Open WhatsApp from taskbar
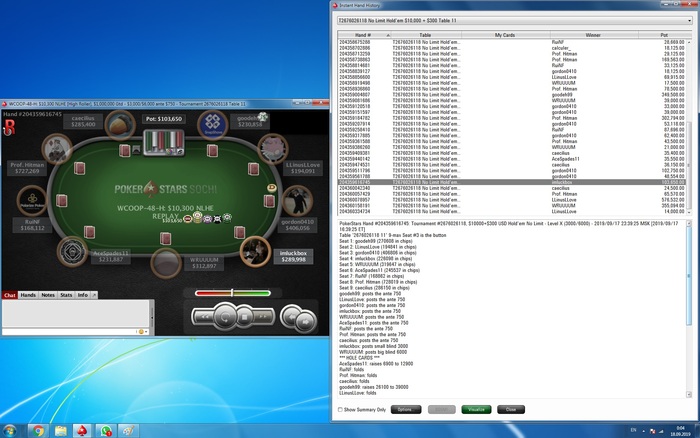This screenshot has height=438, width=700. (106, 431)
